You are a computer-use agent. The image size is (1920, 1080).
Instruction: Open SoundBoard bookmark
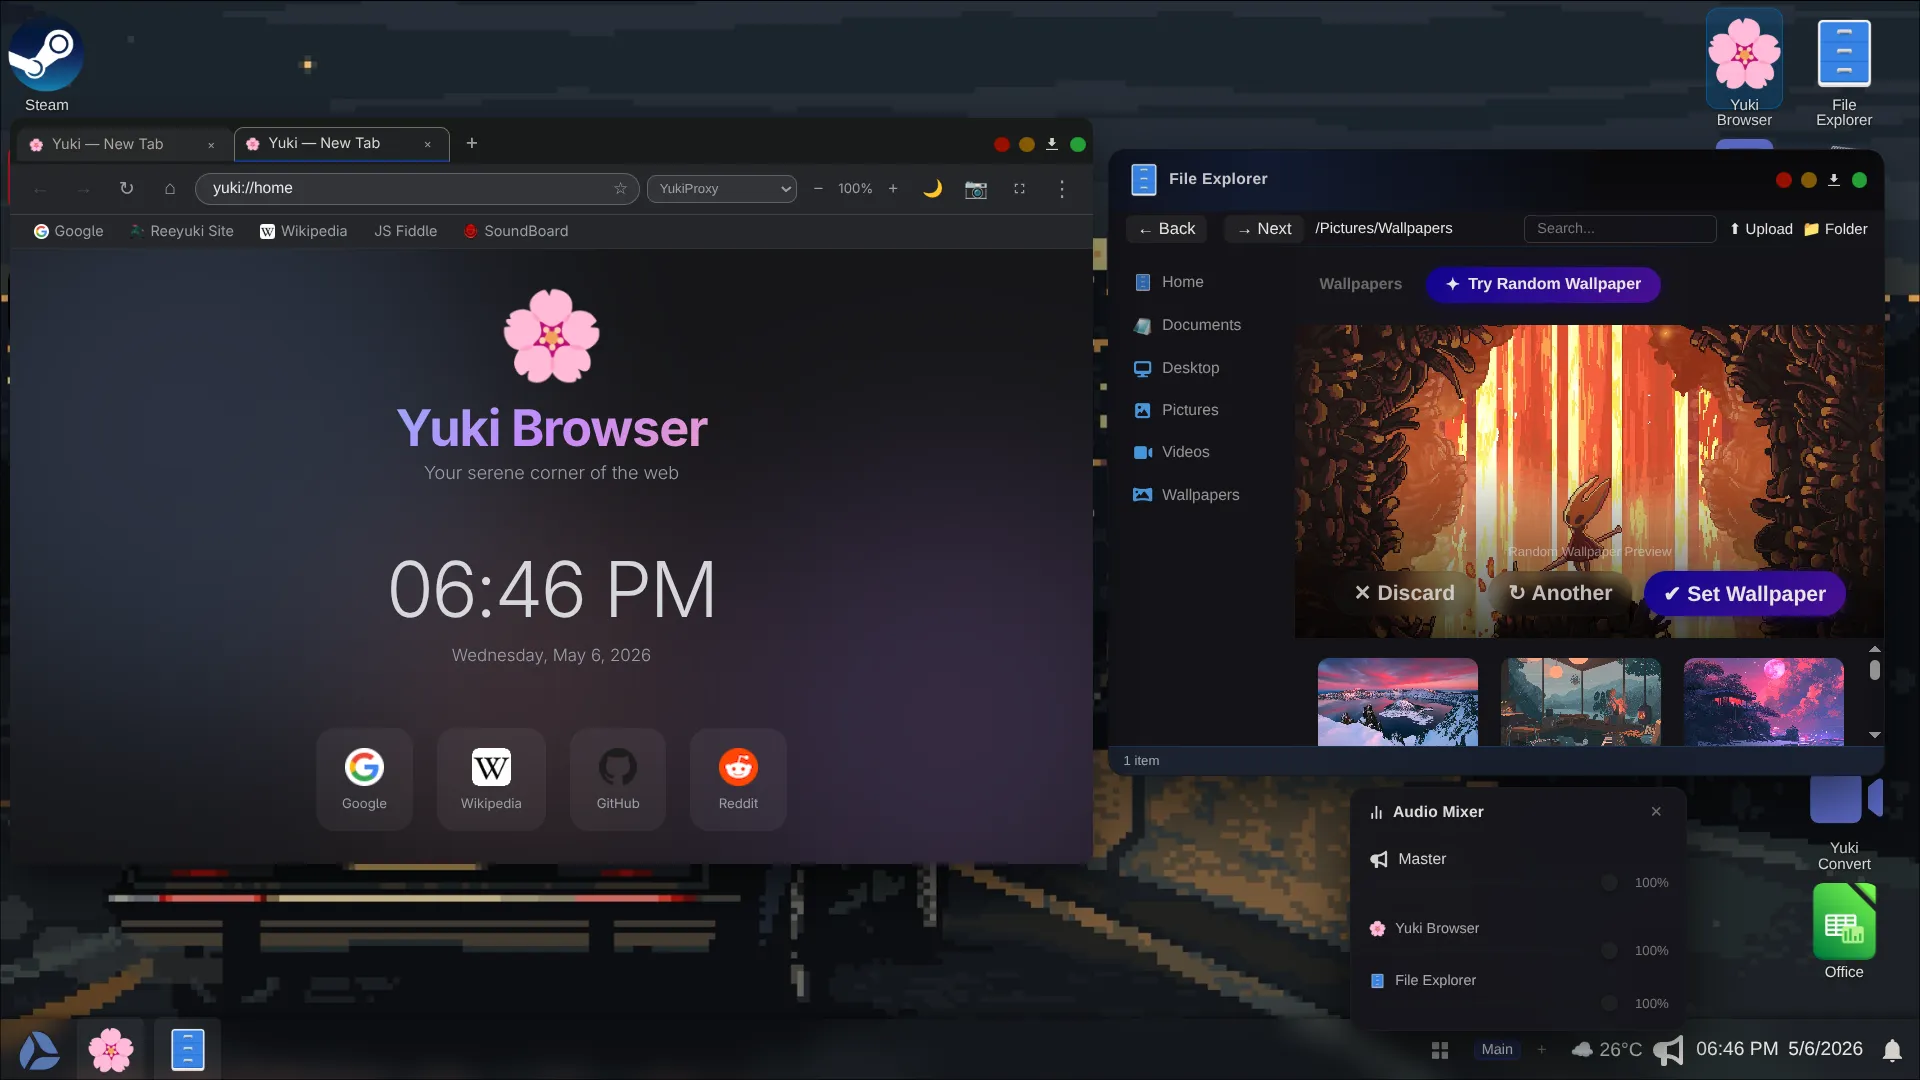[516, 231]
